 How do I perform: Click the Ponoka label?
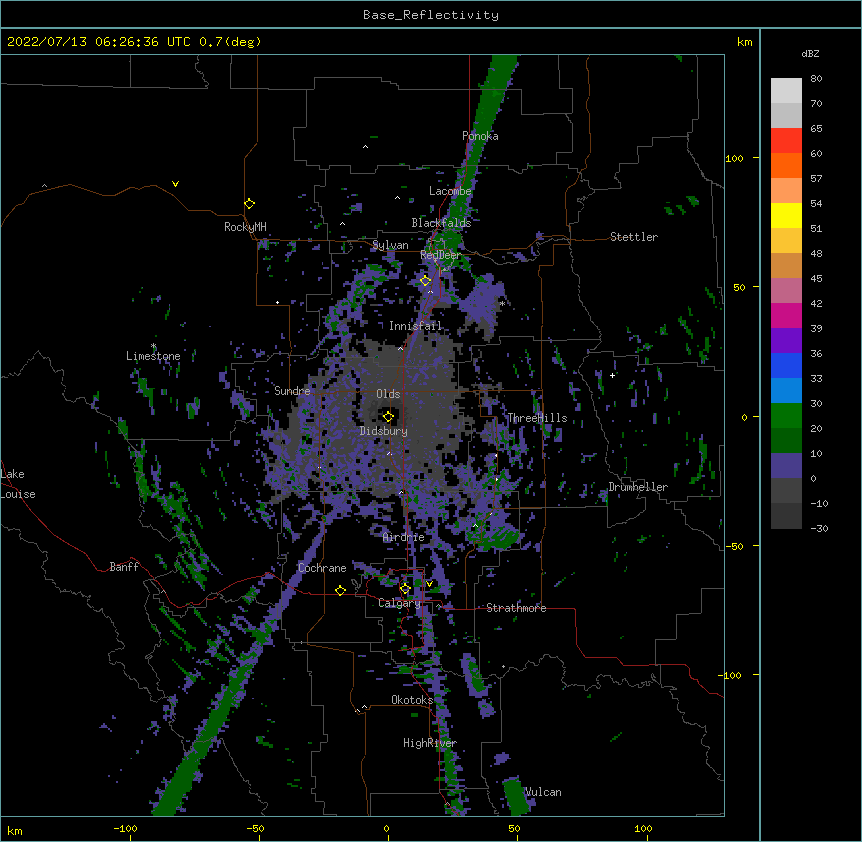(480, 136)
